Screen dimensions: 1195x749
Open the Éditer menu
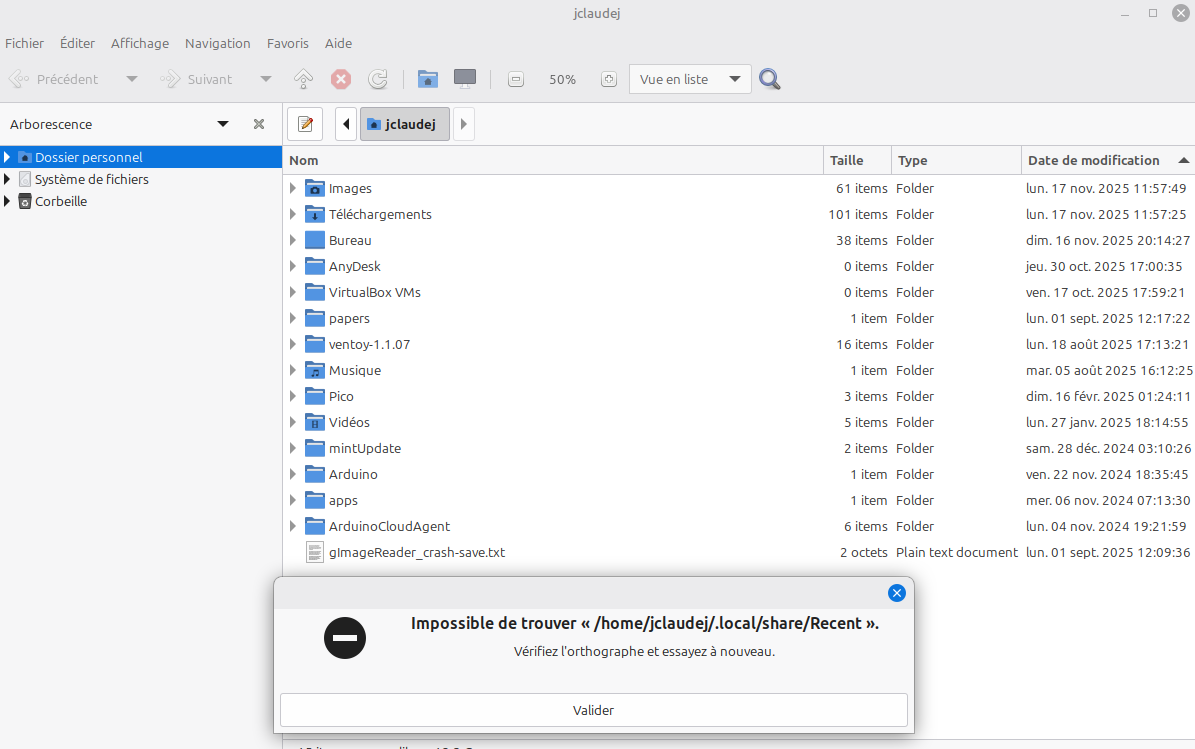click(78, 43)
